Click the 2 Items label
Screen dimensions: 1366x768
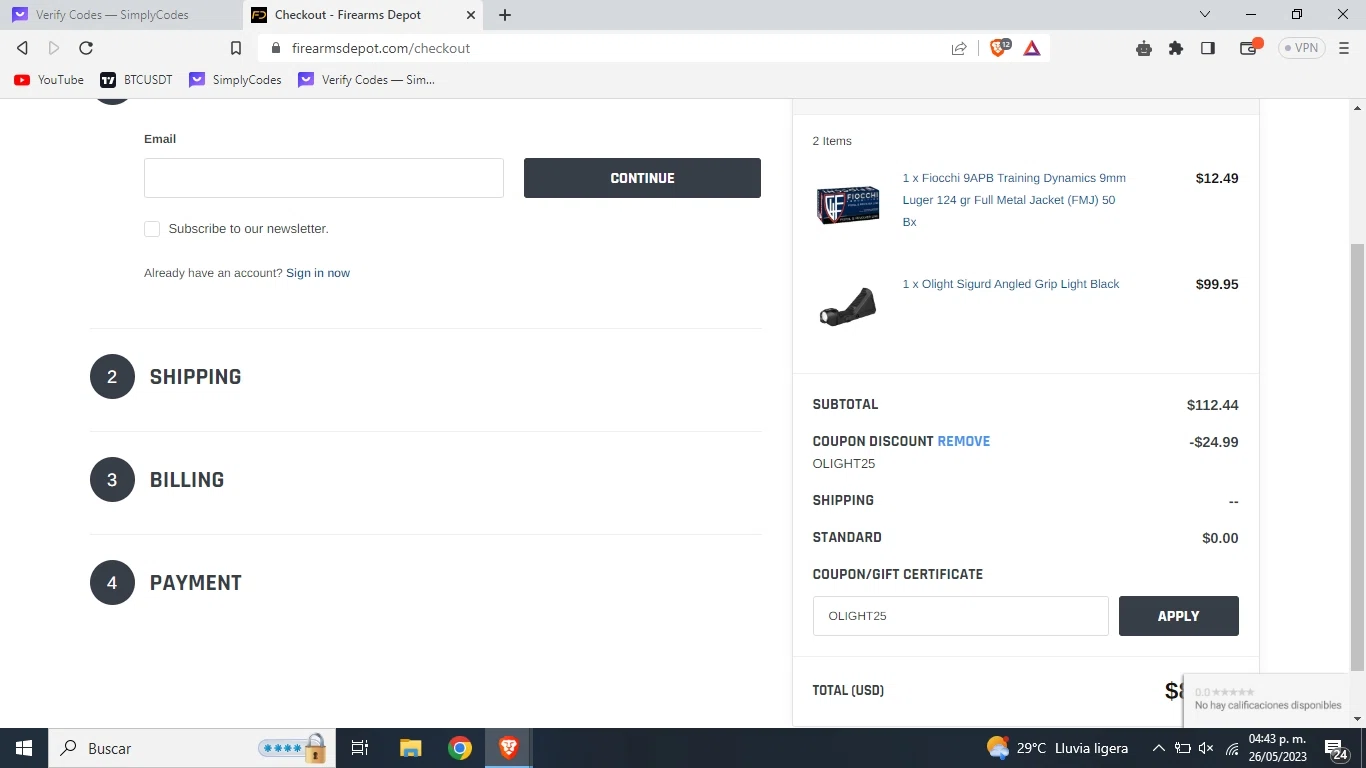[x=832, y=141]
